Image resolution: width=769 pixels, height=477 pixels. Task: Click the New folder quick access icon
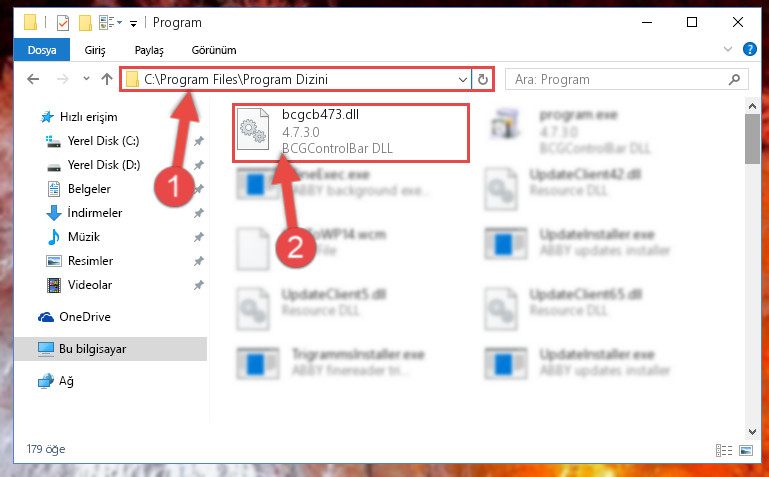point(85,23)
